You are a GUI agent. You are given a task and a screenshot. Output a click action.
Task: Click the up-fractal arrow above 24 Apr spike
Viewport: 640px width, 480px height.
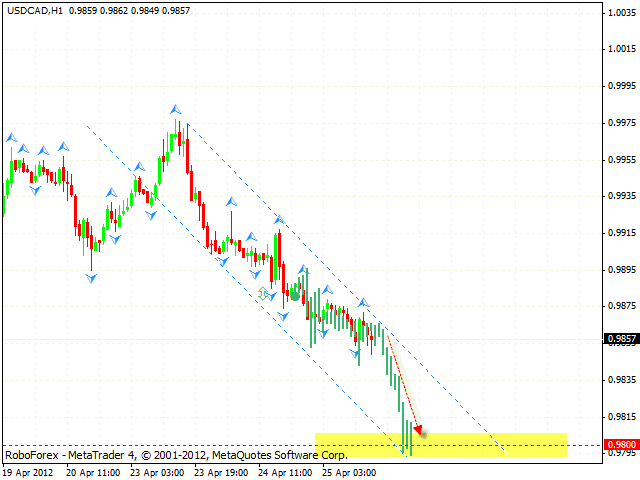(280, 222)
